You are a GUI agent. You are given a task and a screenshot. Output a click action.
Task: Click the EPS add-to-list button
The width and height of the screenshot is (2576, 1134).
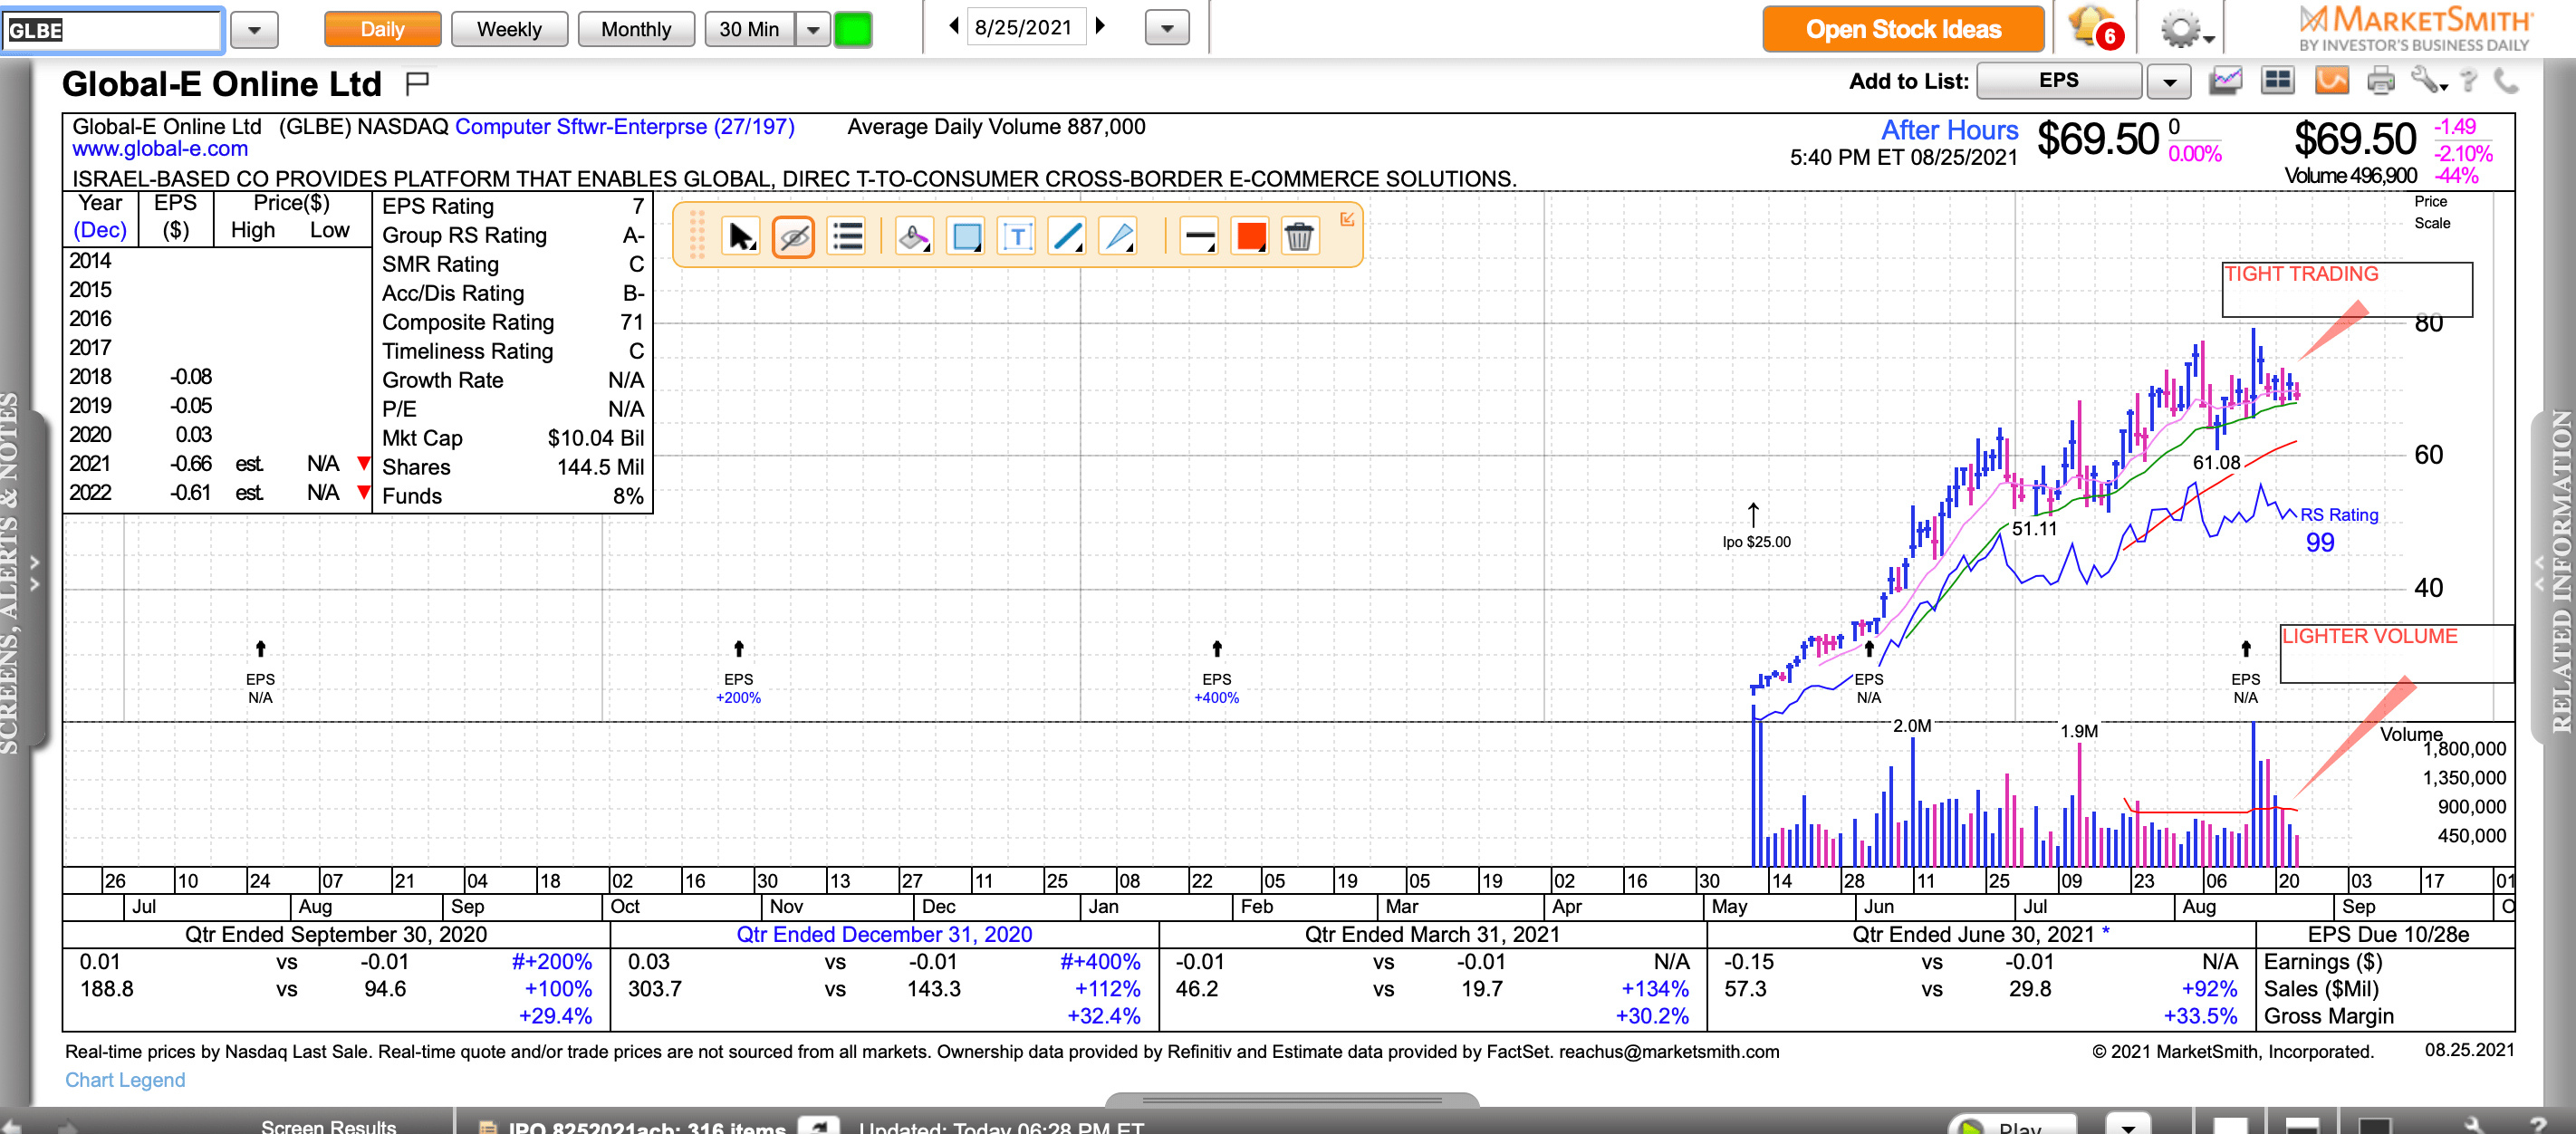coord(2059,81)
